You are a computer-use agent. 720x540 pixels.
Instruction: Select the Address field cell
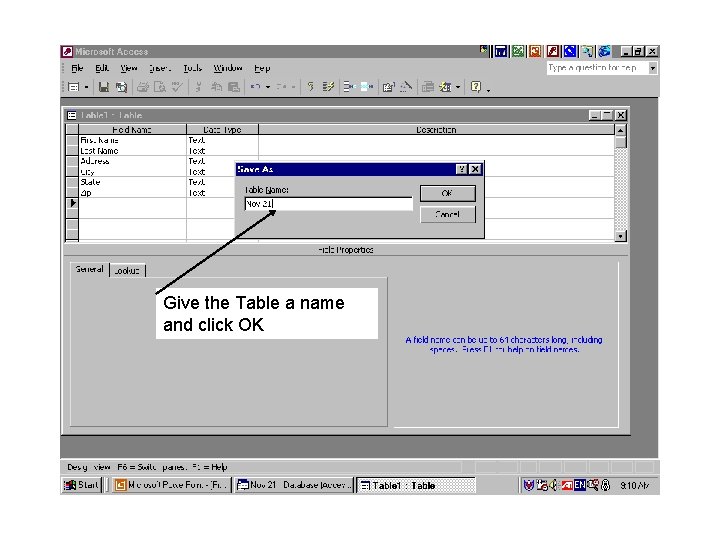point(132,161)
